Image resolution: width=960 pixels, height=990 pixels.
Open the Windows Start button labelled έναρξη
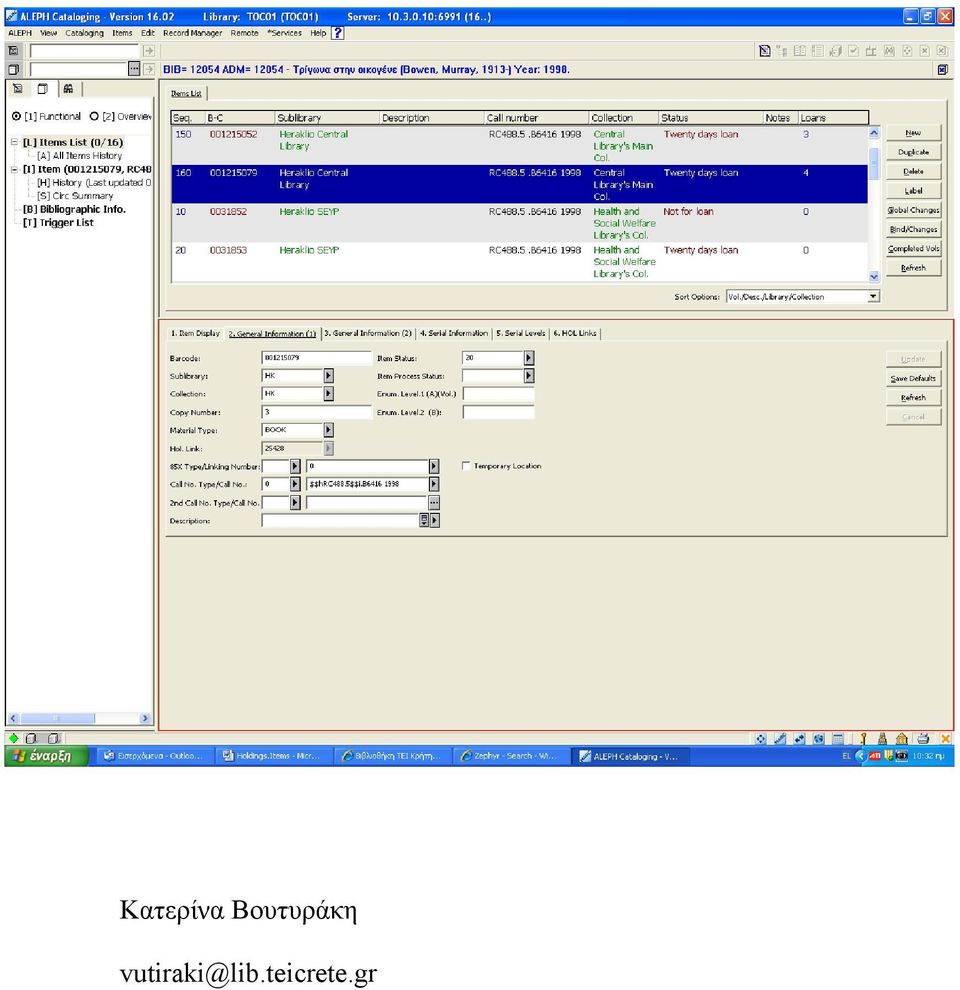(47, 756)
